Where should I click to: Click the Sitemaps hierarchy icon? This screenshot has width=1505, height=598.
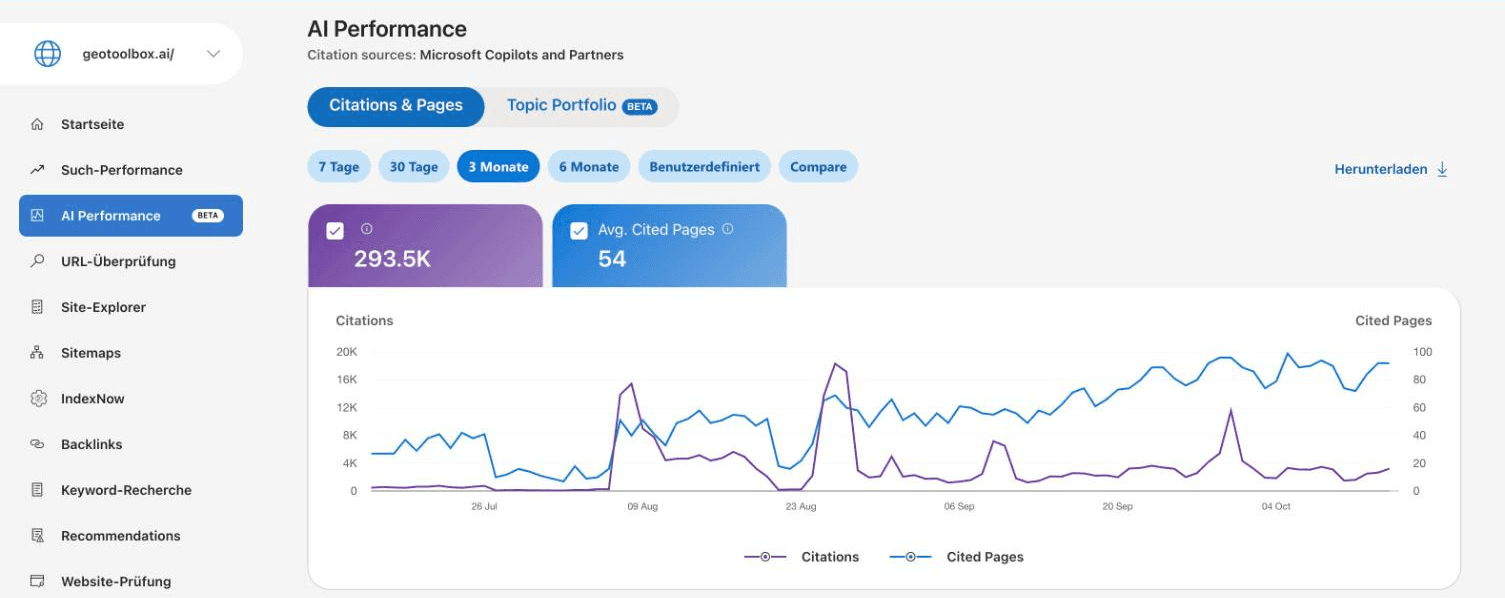[x=37, y=353]
